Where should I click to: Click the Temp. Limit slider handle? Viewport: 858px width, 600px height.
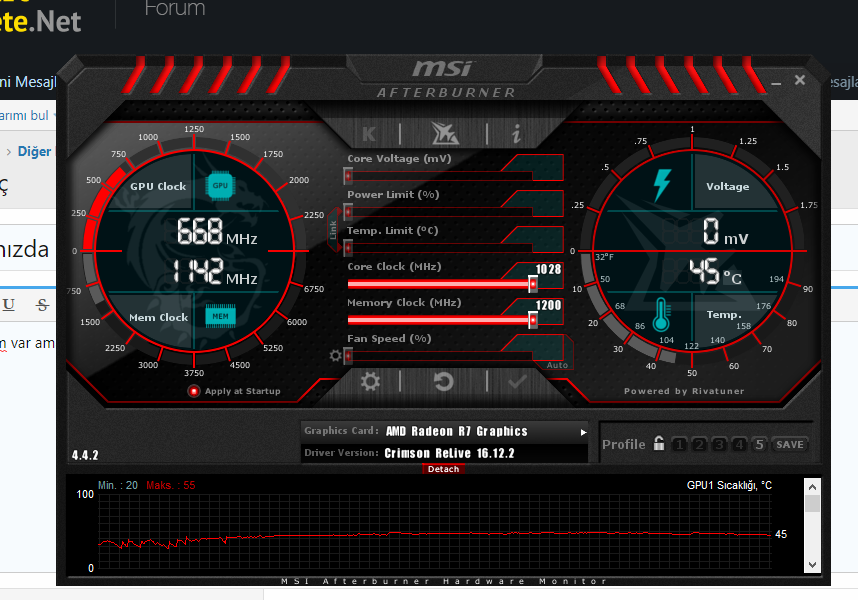[348, 248]
